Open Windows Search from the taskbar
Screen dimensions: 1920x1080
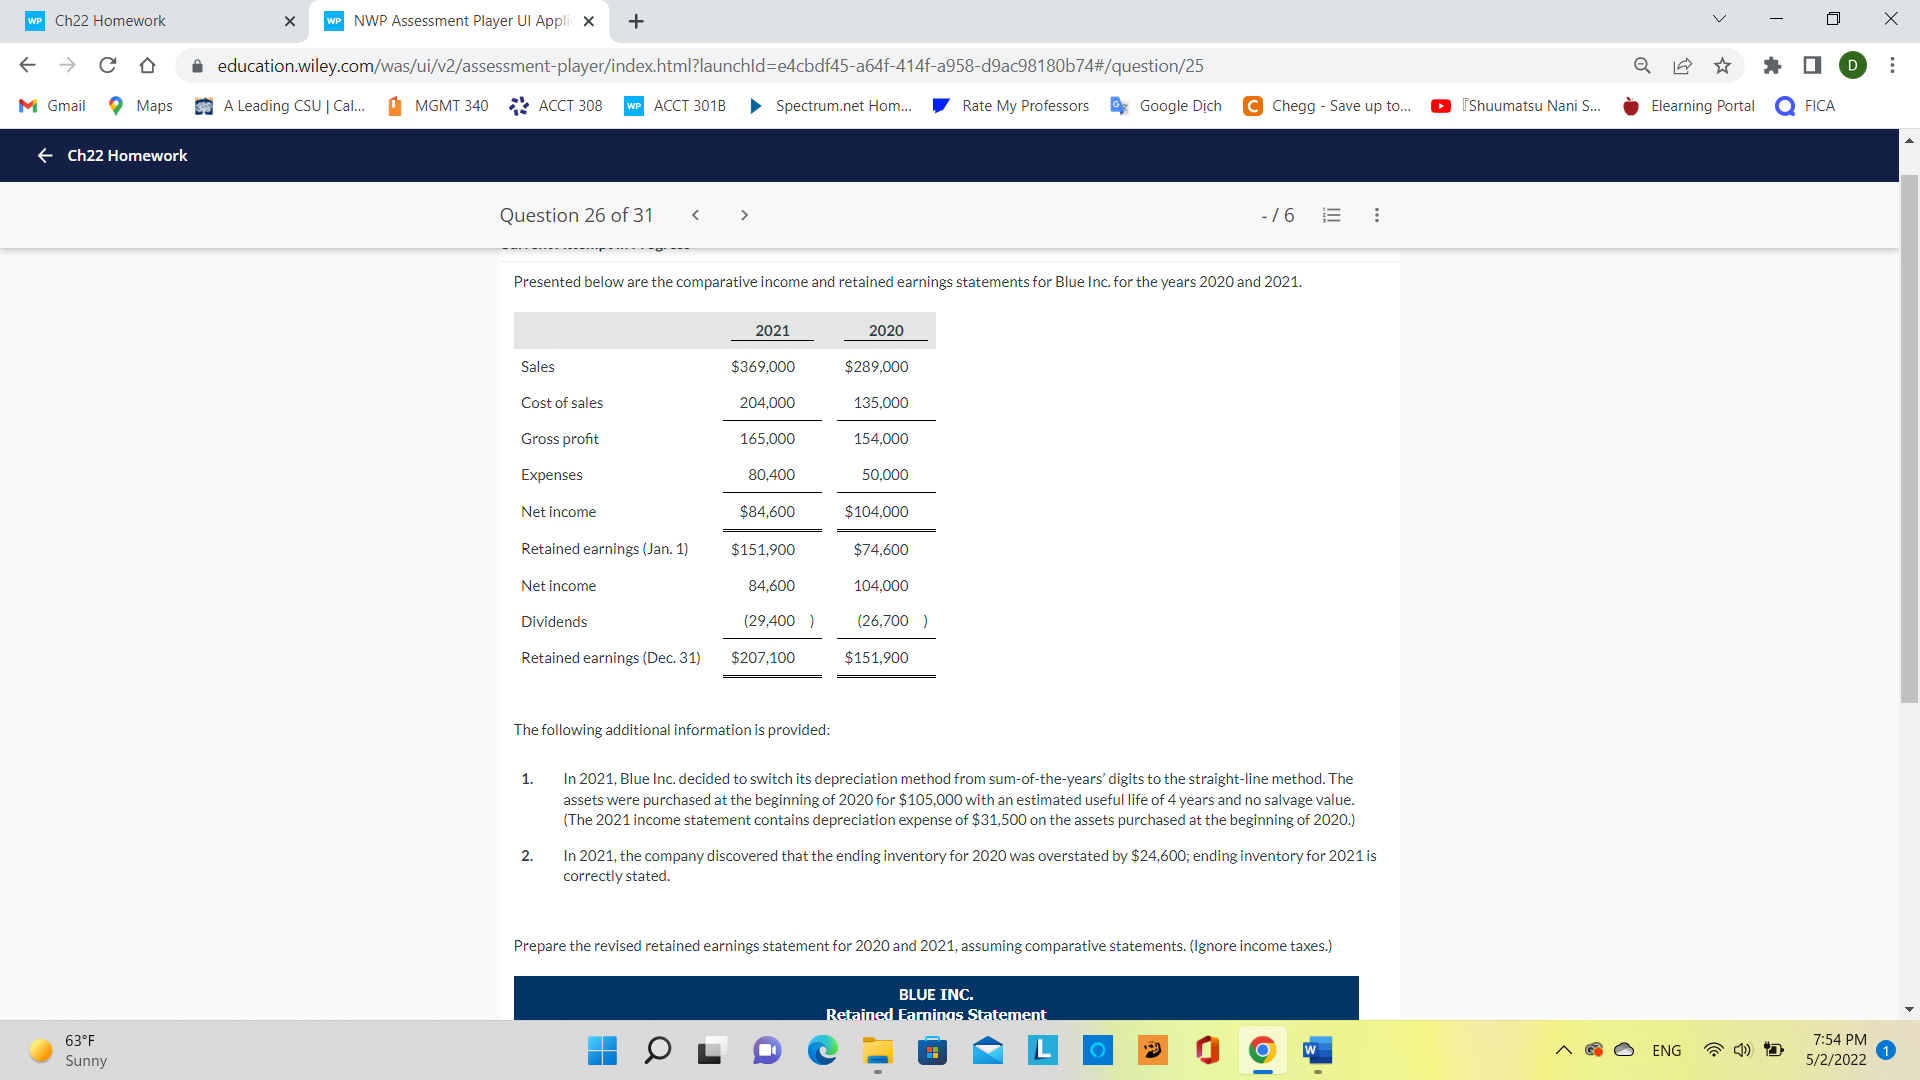pos(657,1050)
